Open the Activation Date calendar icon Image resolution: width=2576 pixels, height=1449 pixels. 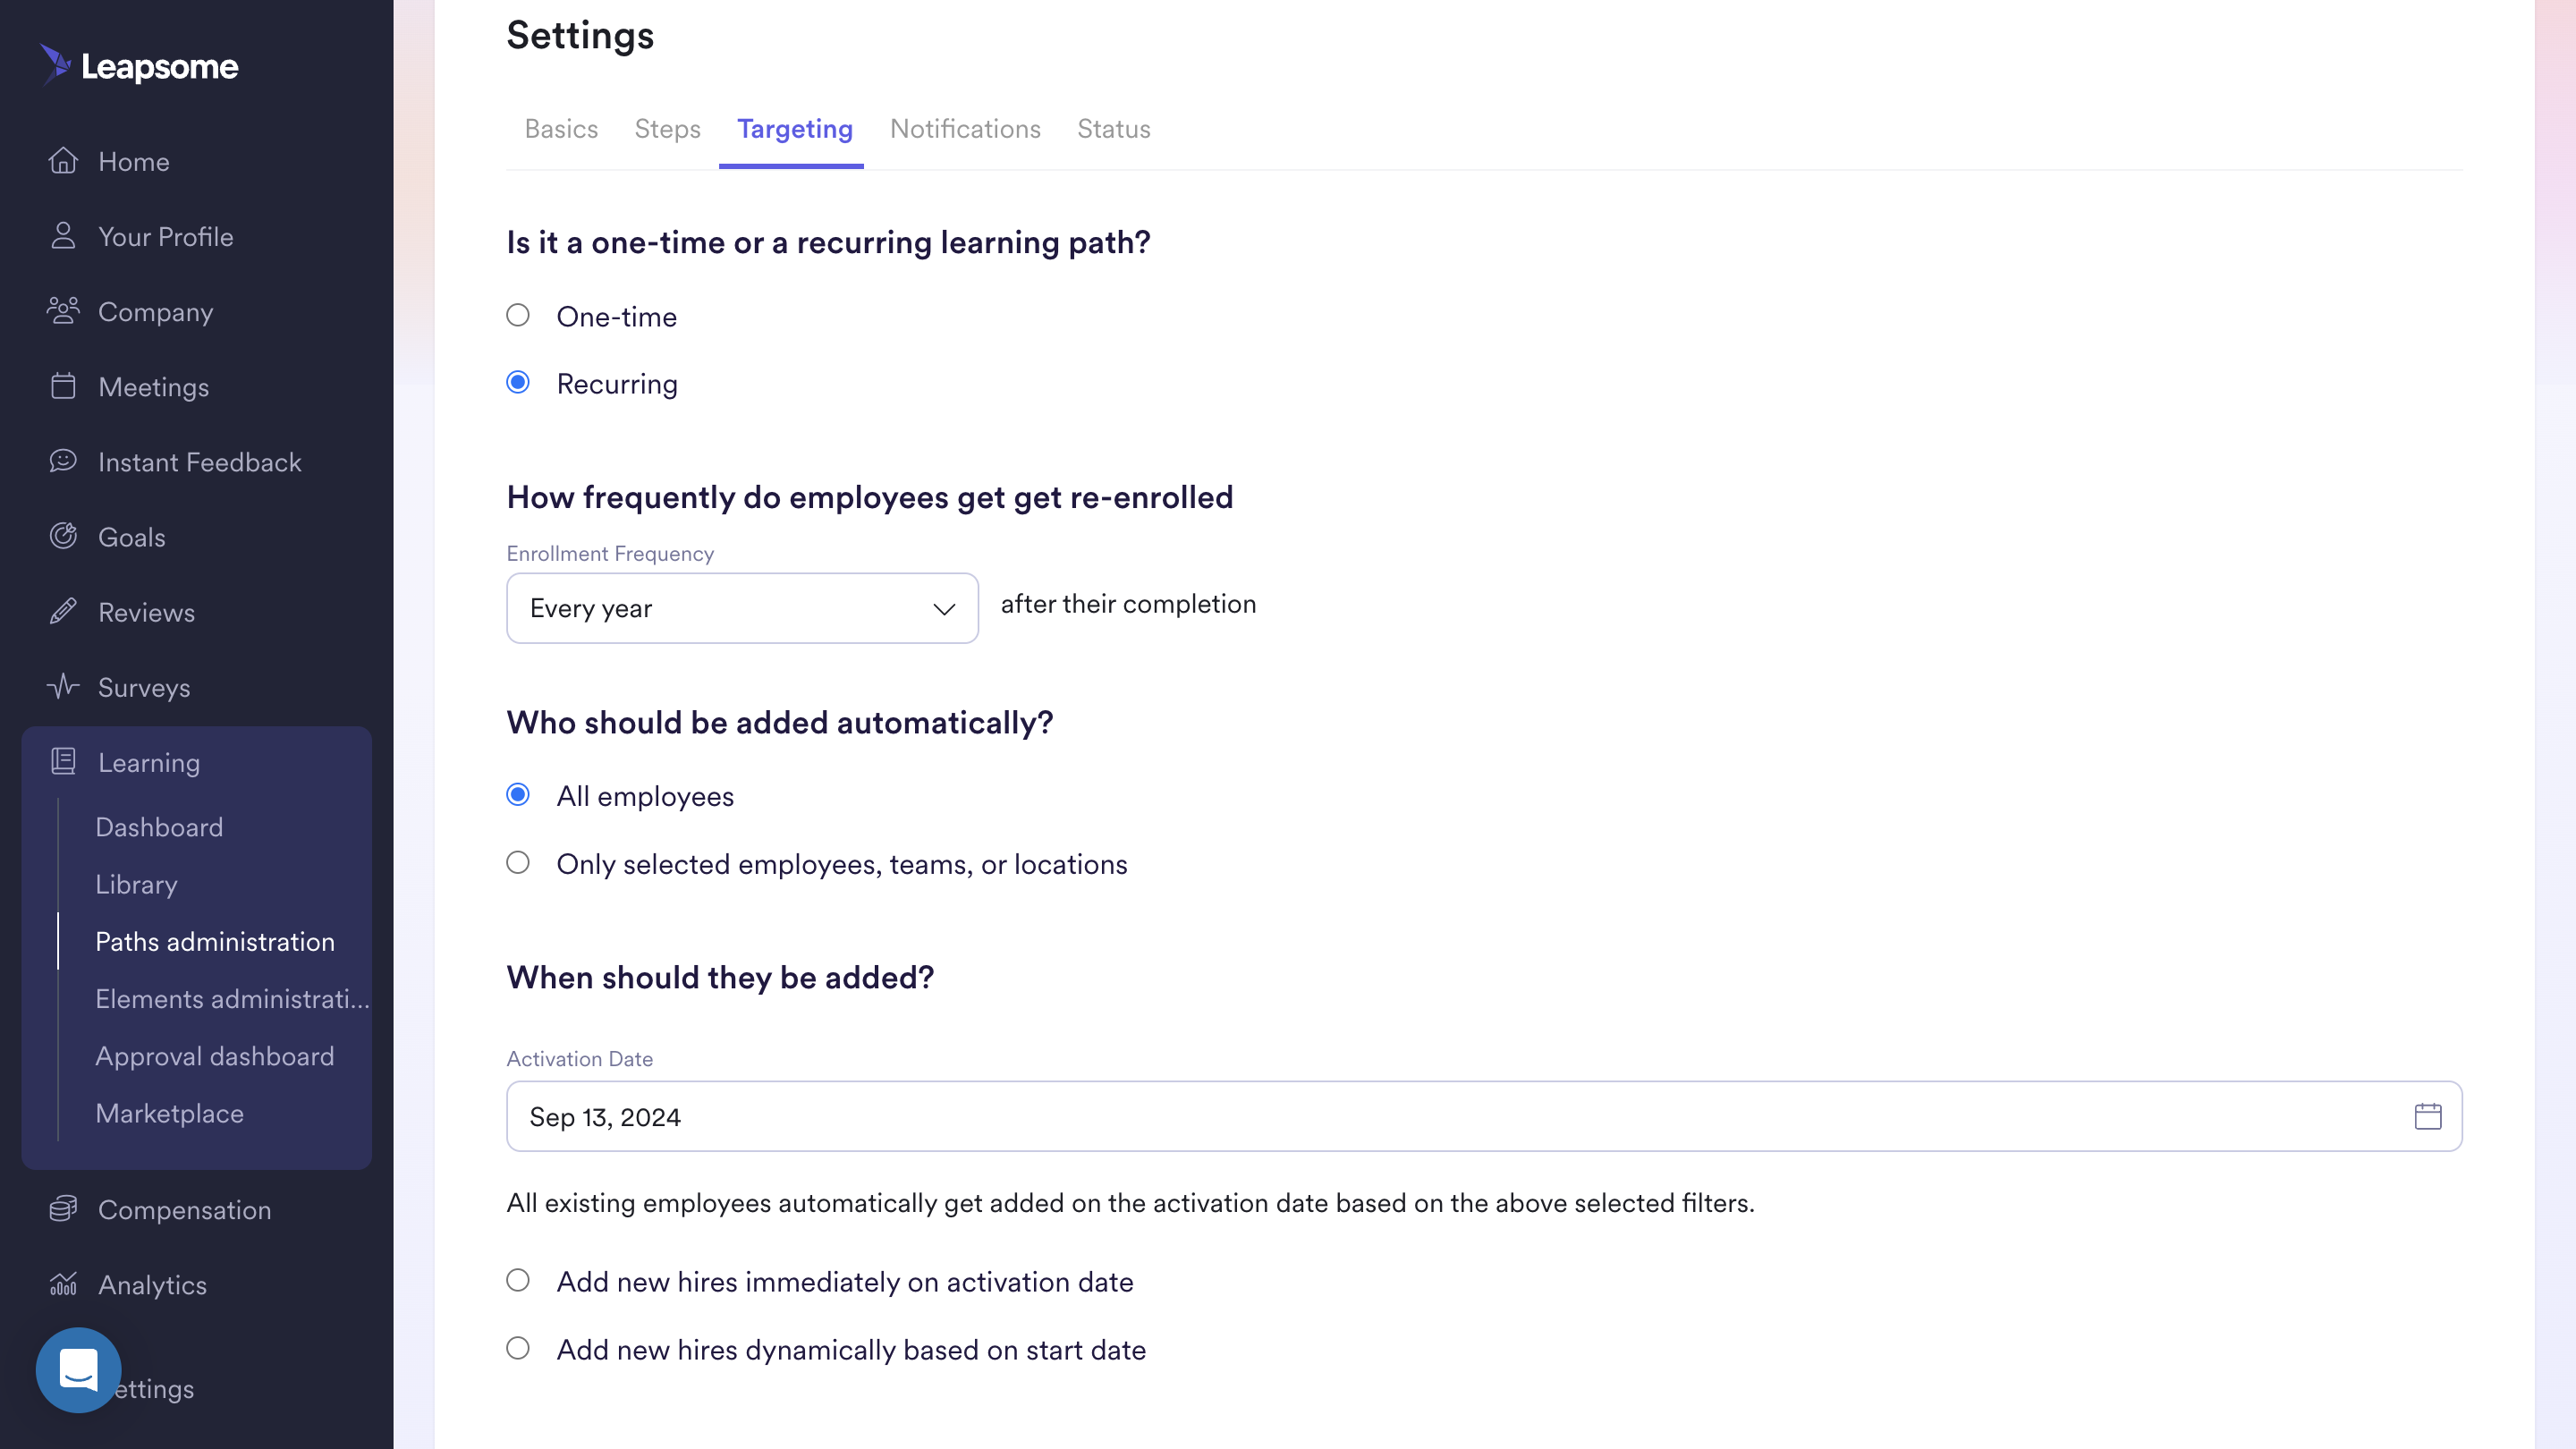click(2427, 1116)
